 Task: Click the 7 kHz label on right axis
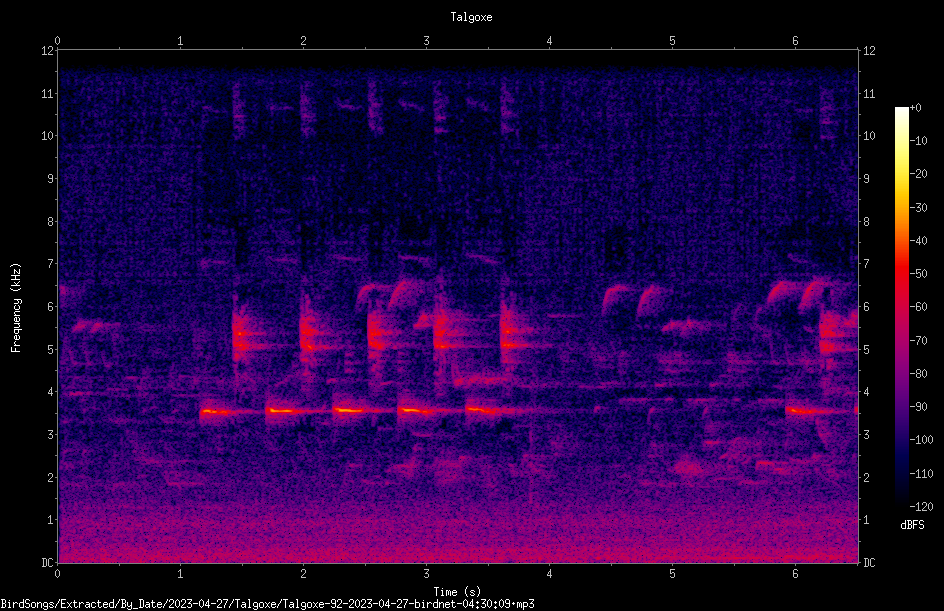point(866,264)
